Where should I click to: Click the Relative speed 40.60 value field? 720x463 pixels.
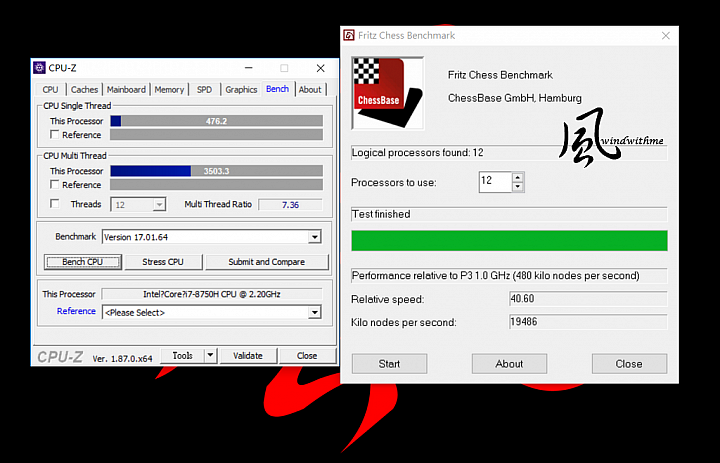[588, 299]
